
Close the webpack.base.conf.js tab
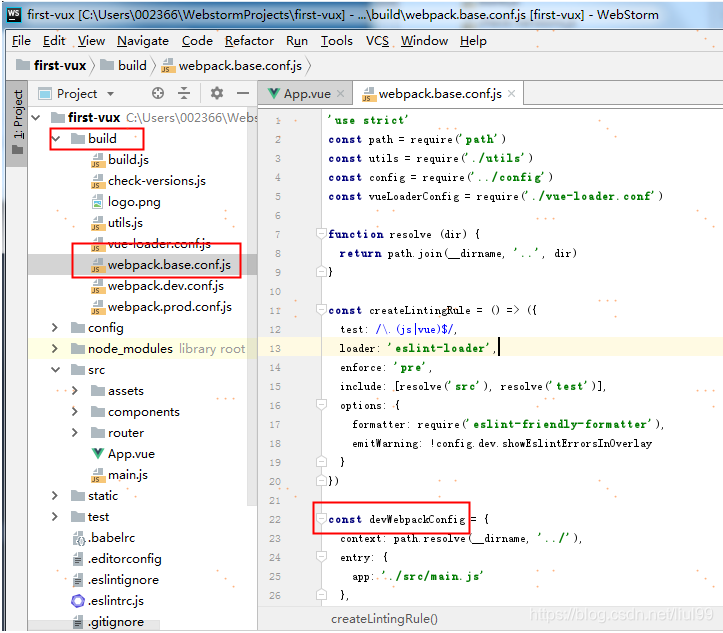coord(511,94)
